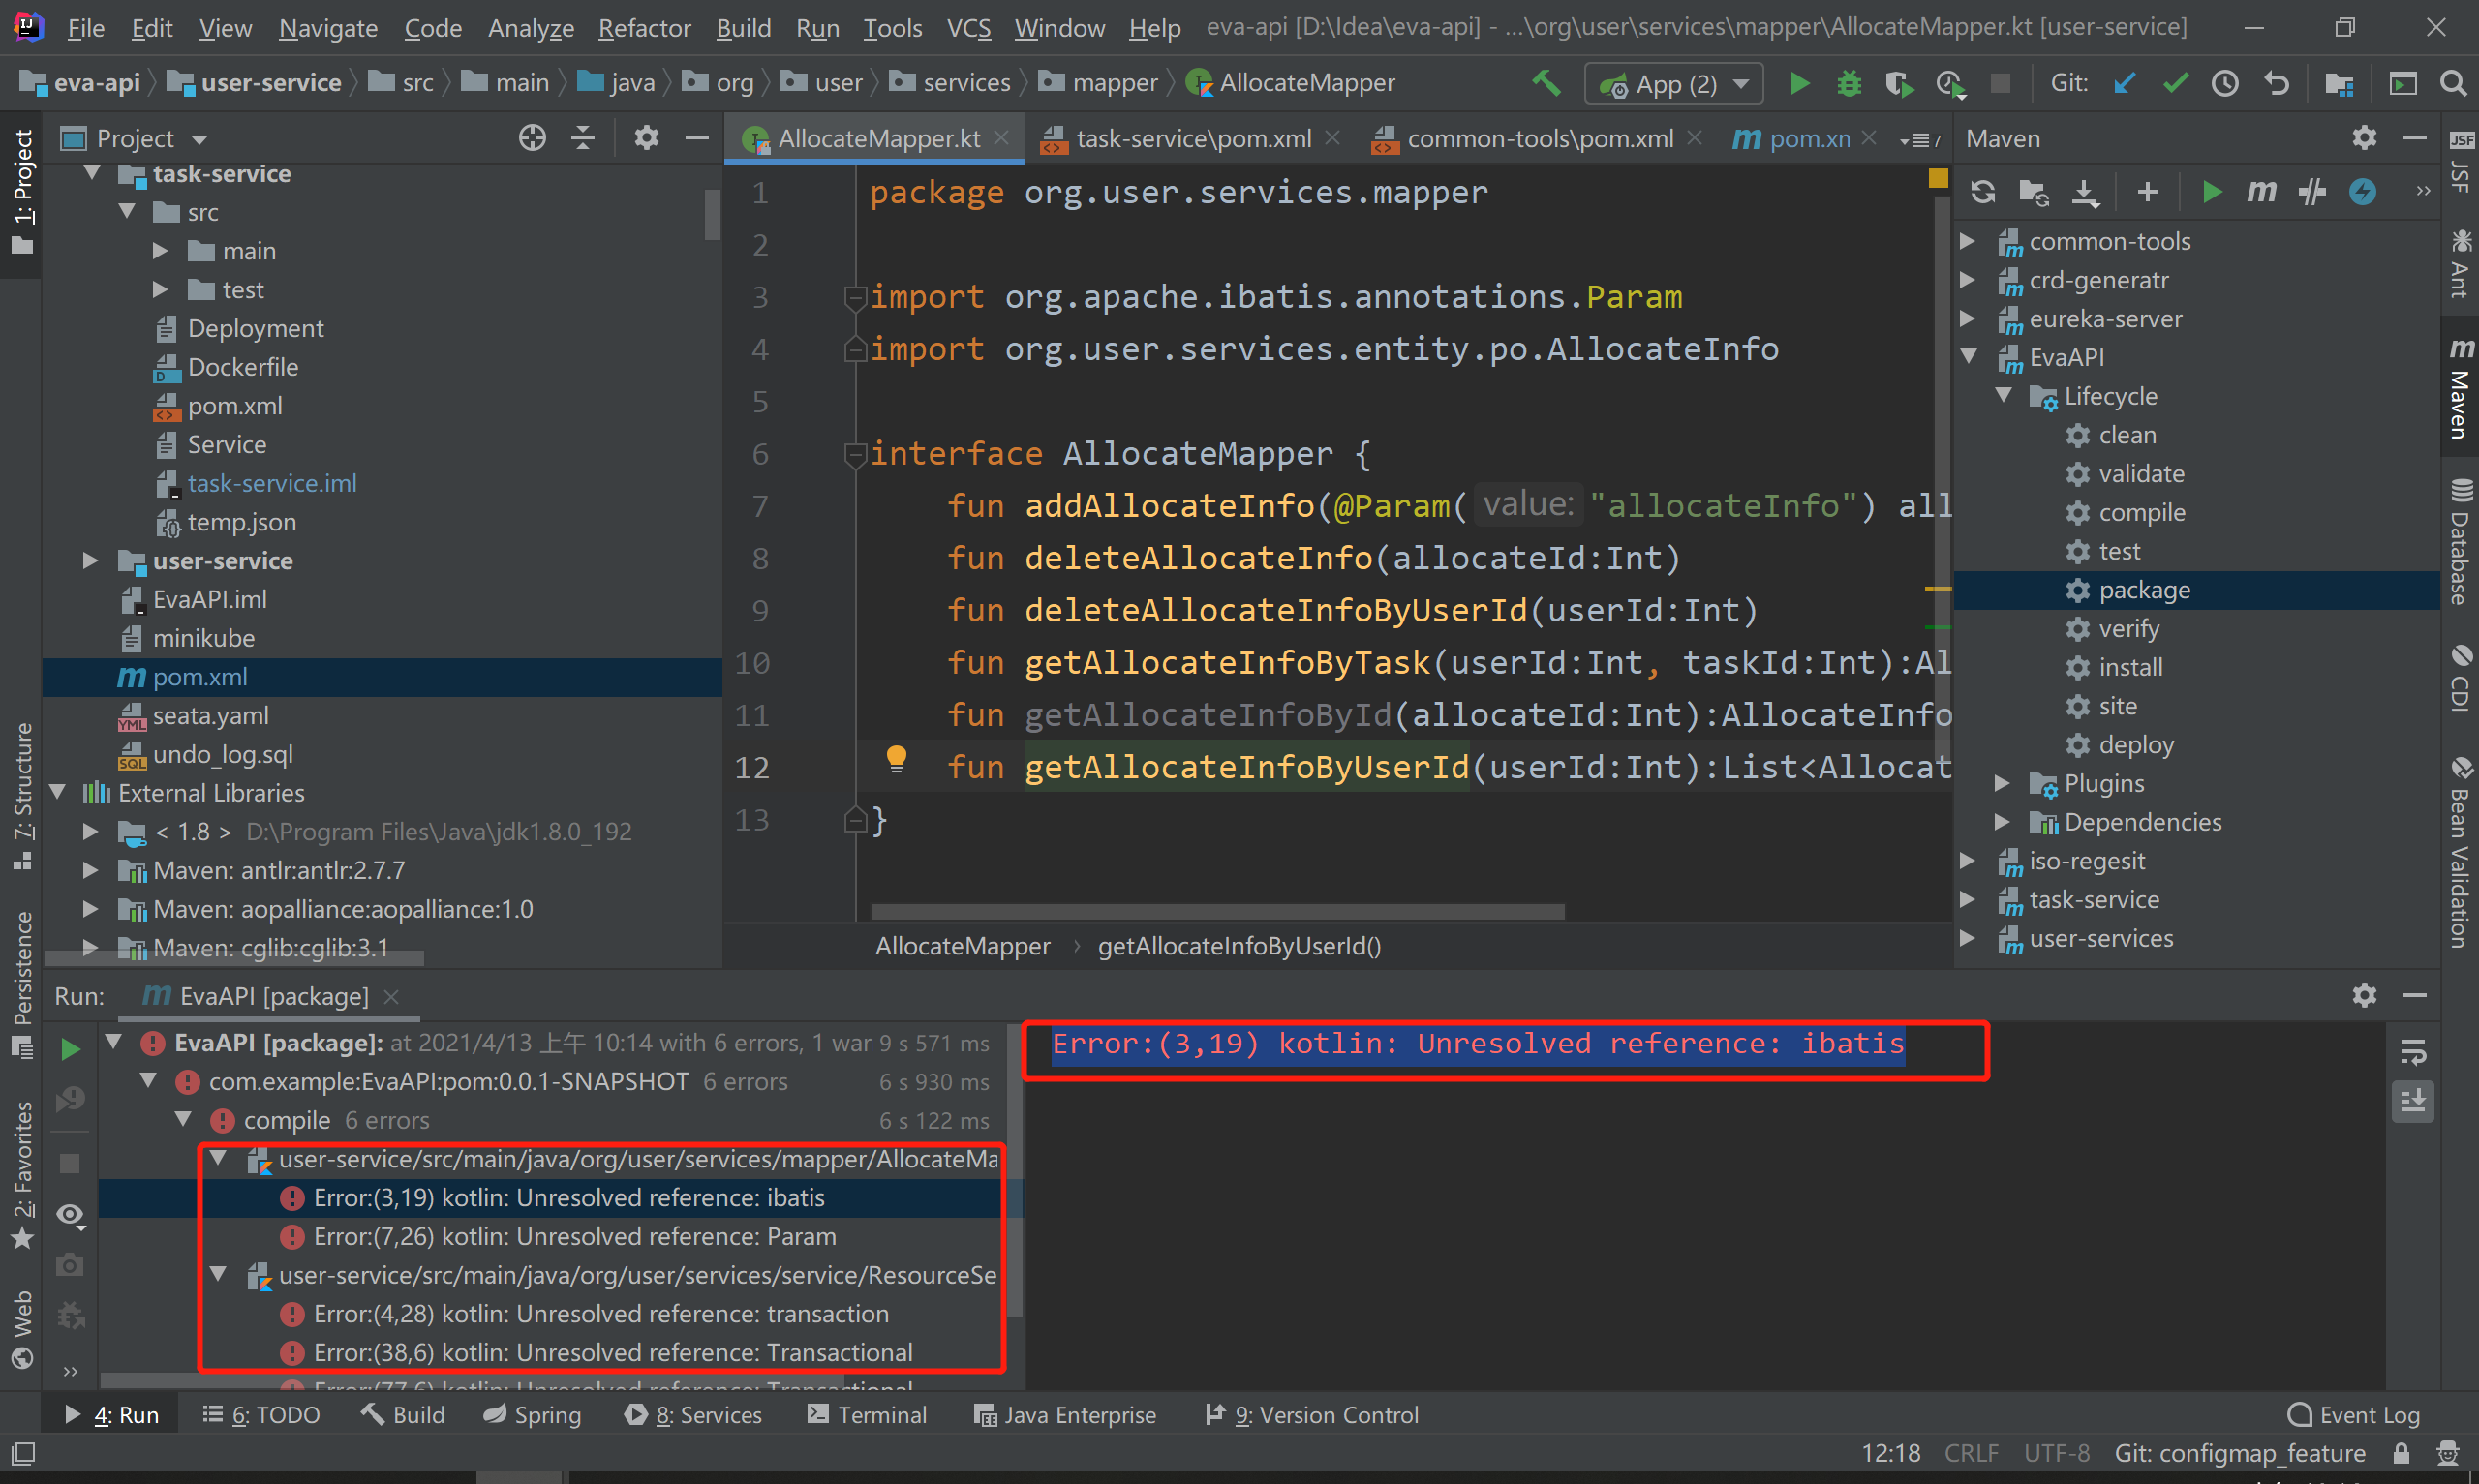
Task: Open the App (2) run configuration dropdown
Action: click(x=1742, y=83)
